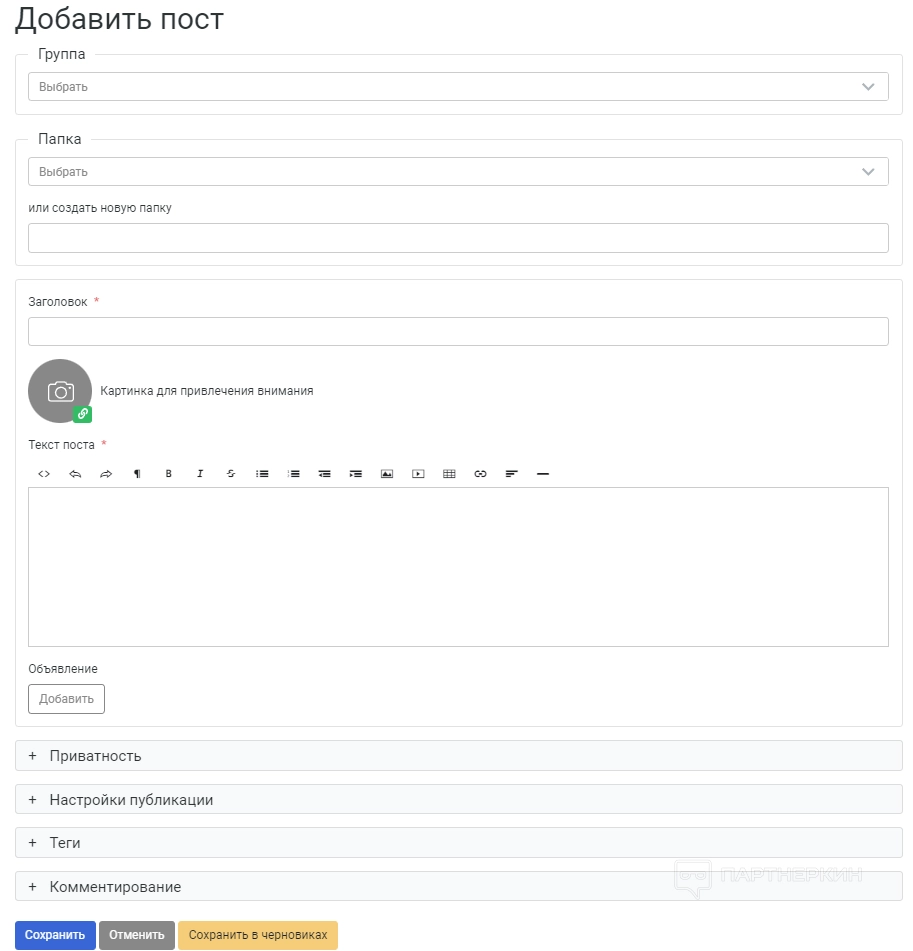Click the redo arrow in editor
Screen dimensions: 913x951
(106, 474)
